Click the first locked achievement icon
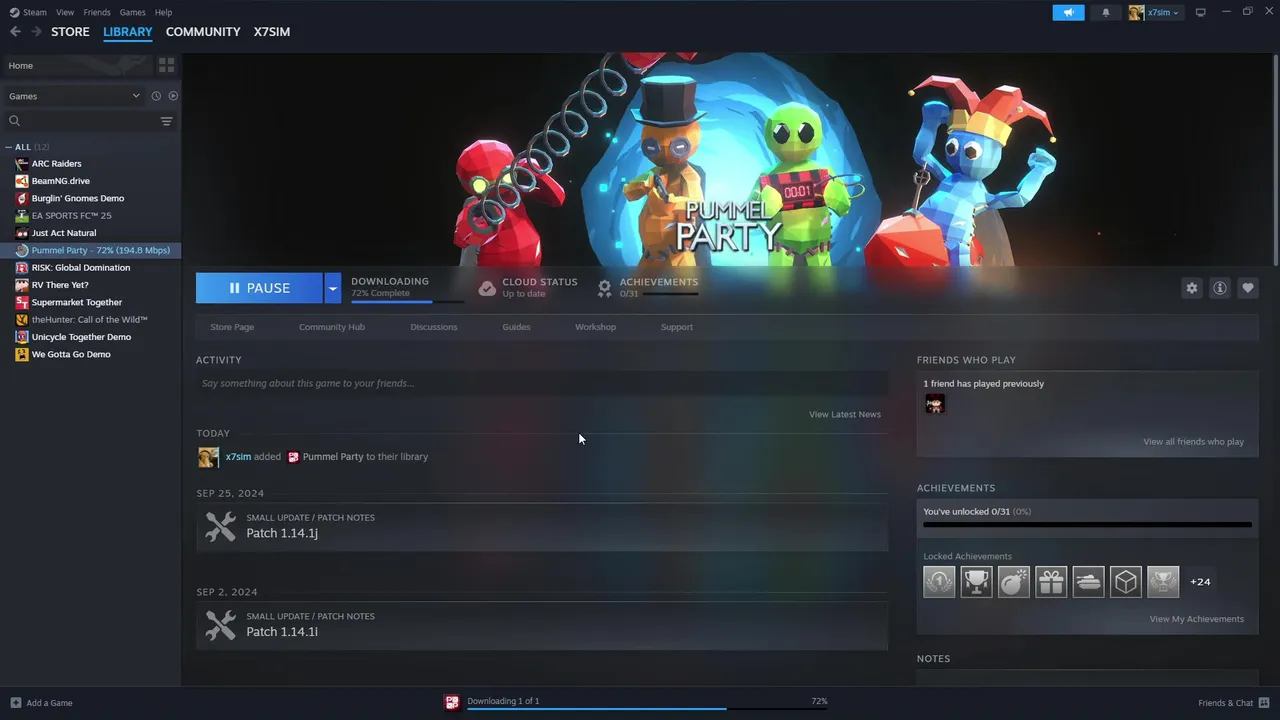The height and width of the screenshot is (720, 1280). pos(939,581)
